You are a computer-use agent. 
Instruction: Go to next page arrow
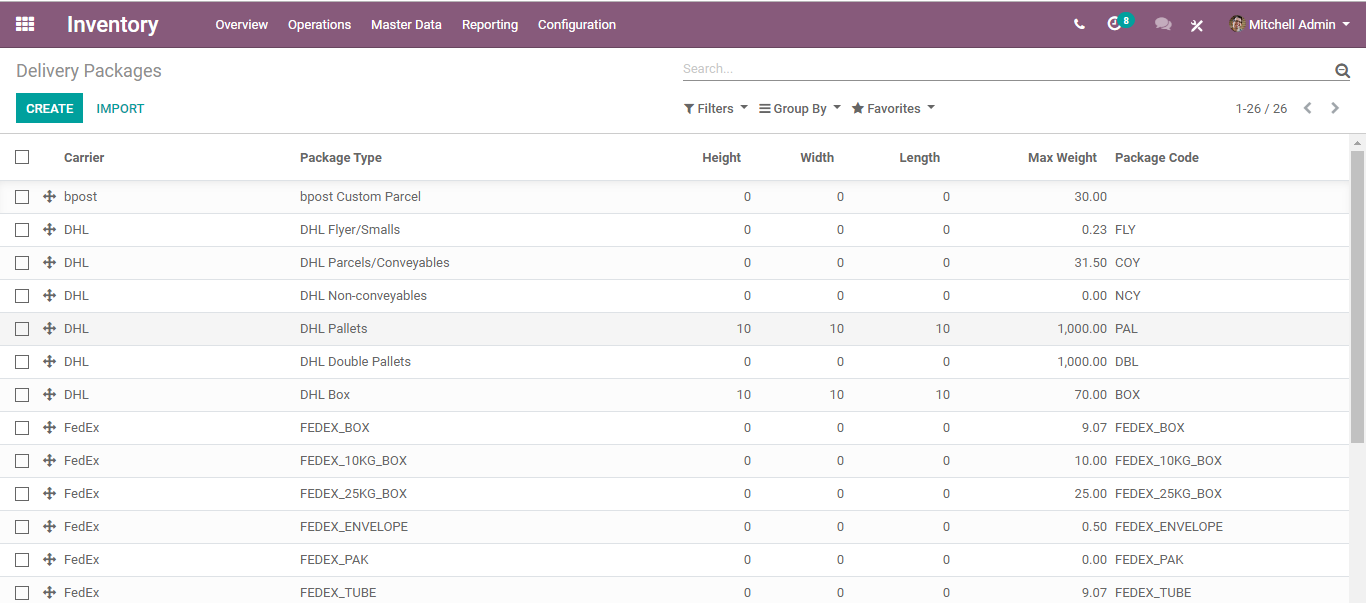[x=1335, y=108]
